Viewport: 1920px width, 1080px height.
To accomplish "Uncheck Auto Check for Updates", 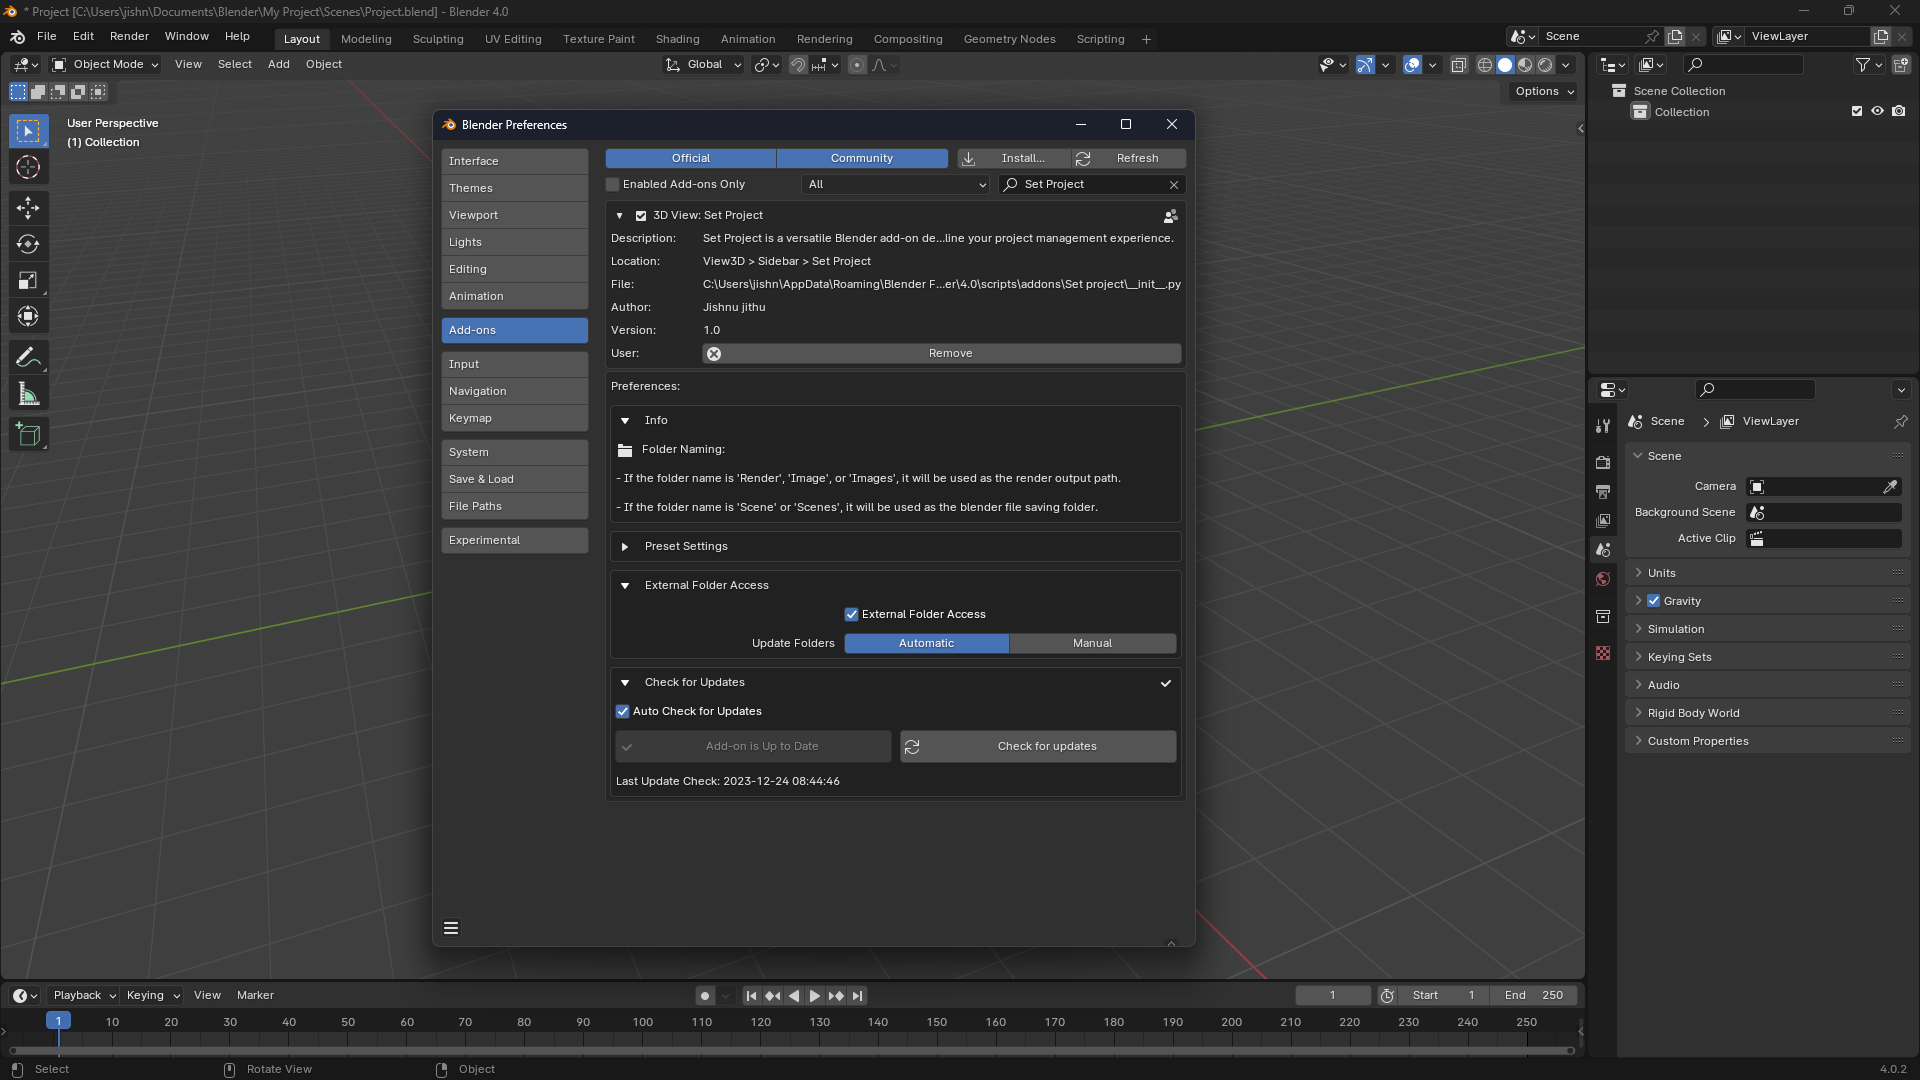I will pyautogui.click(x=622, y=711).
